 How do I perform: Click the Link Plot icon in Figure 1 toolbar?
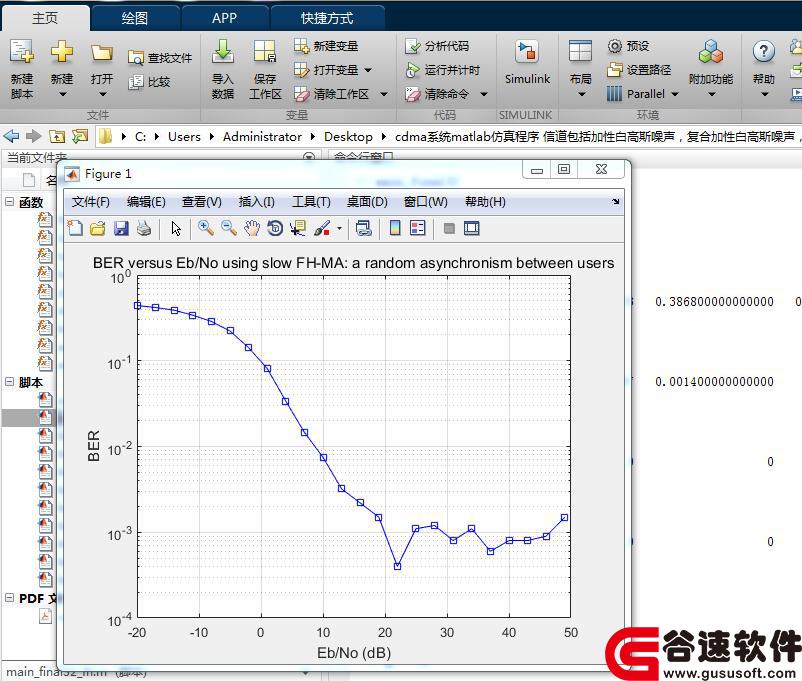click(364, 228)
